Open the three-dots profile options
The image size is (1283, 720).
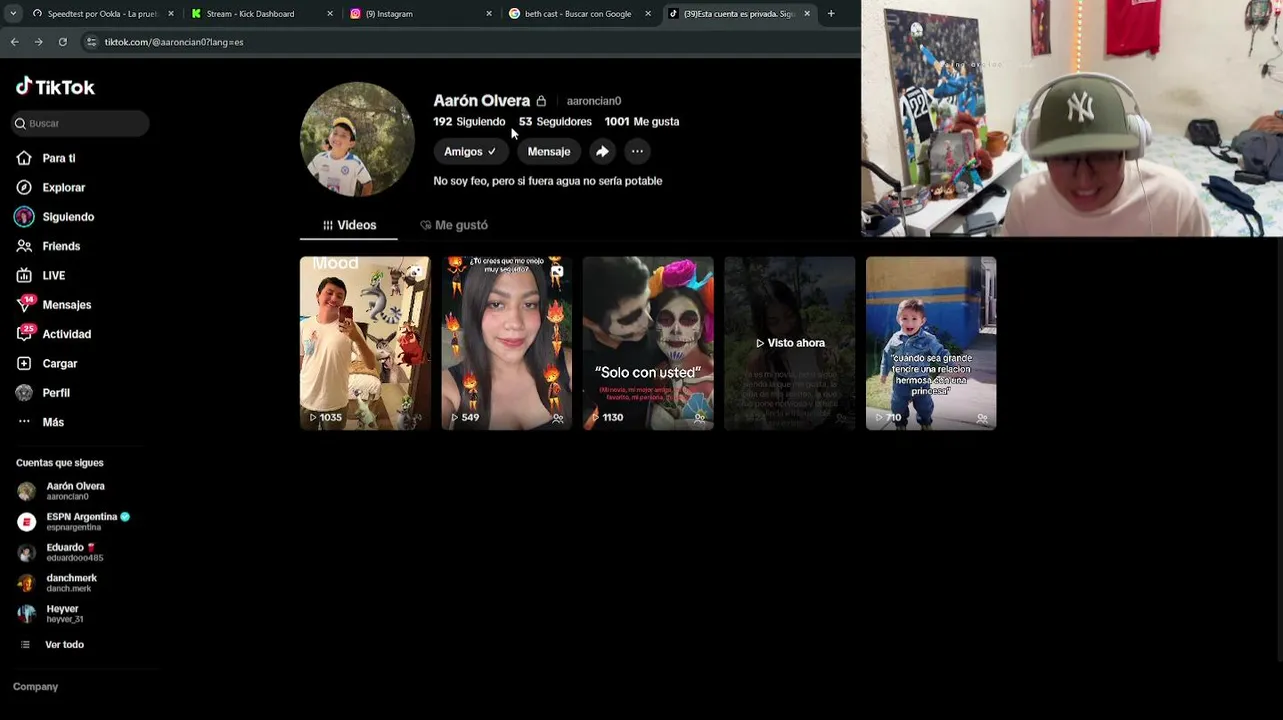[x=637, y=151]
